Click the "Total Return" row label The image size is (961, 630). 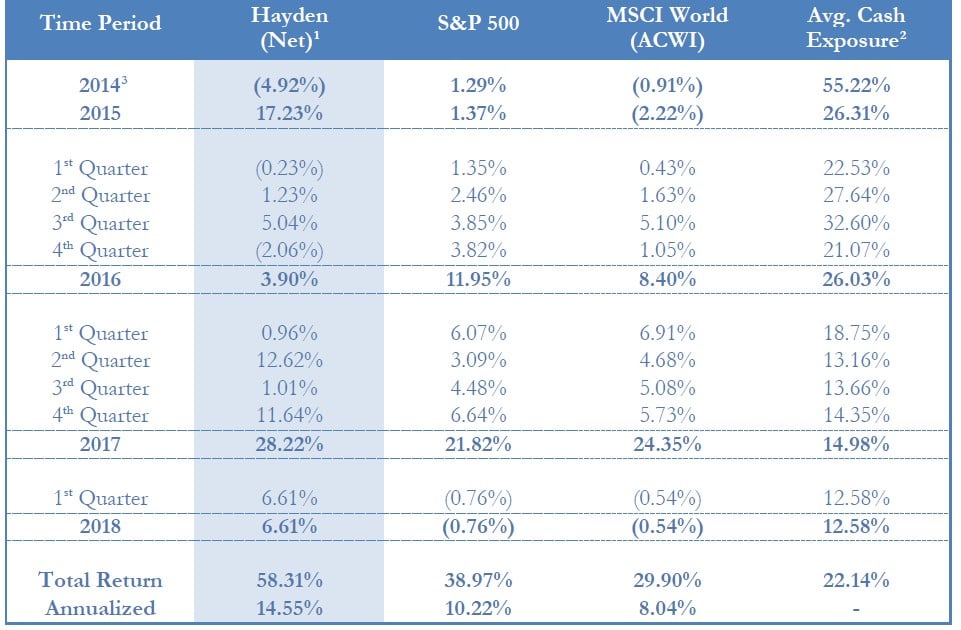pos(101,580)
